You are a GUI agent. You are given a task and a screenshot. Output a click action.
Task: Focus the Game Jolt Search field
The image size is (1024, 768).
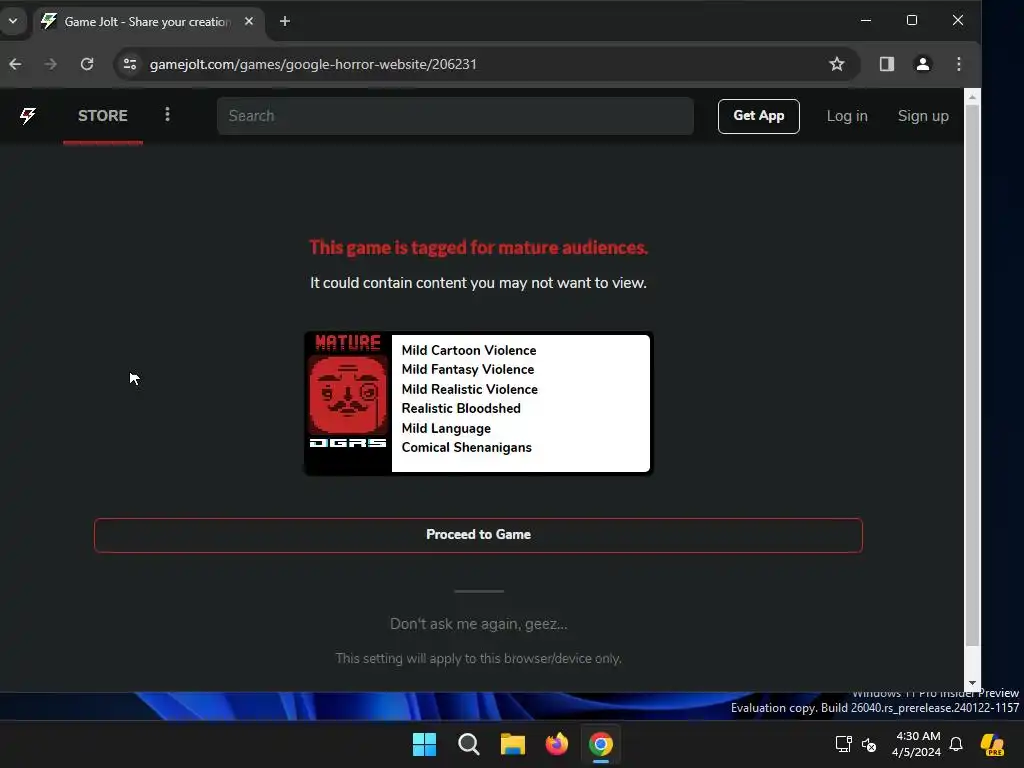pos(455,116)
